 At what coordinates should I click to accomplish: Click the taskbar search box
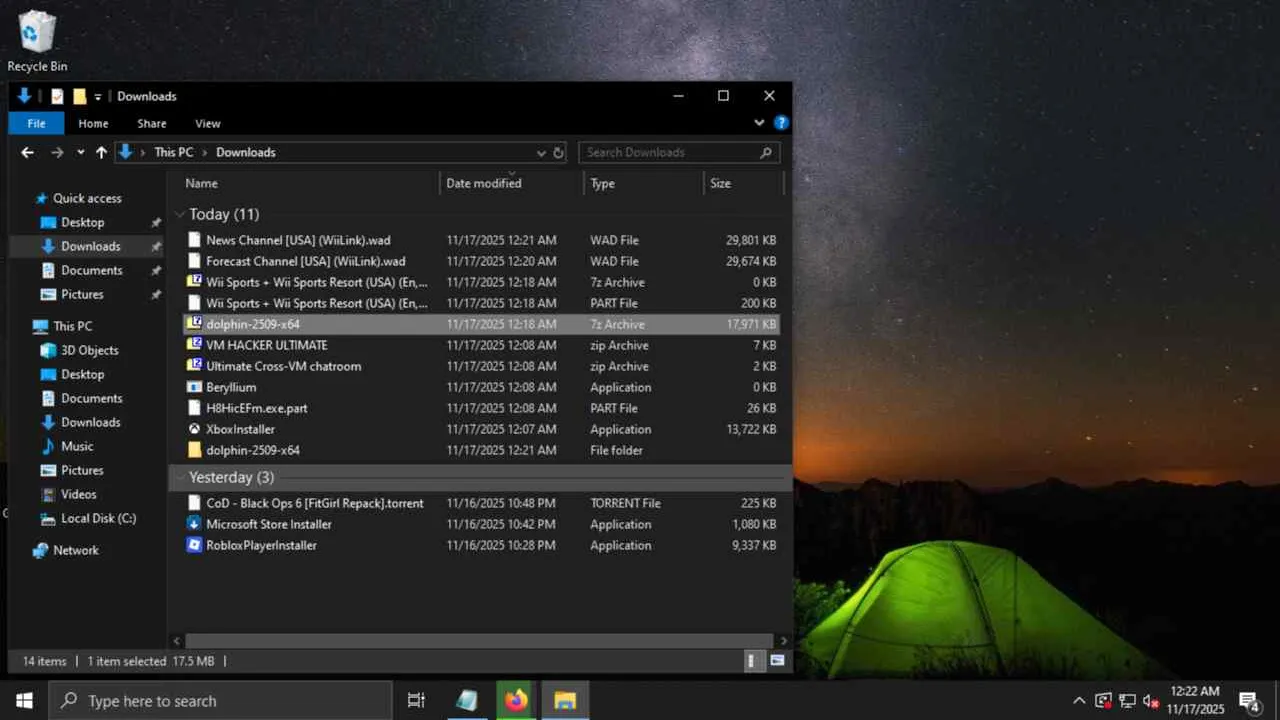click(220, 701)
